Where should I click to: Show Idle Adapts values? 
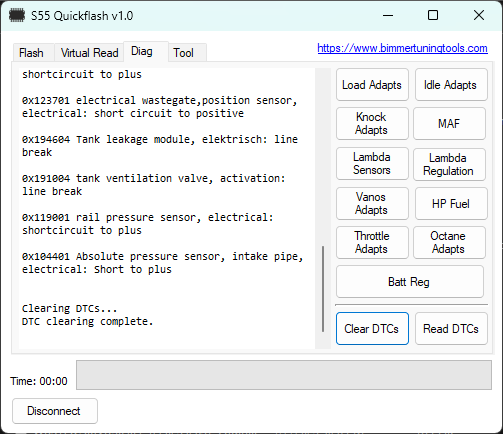451,85
